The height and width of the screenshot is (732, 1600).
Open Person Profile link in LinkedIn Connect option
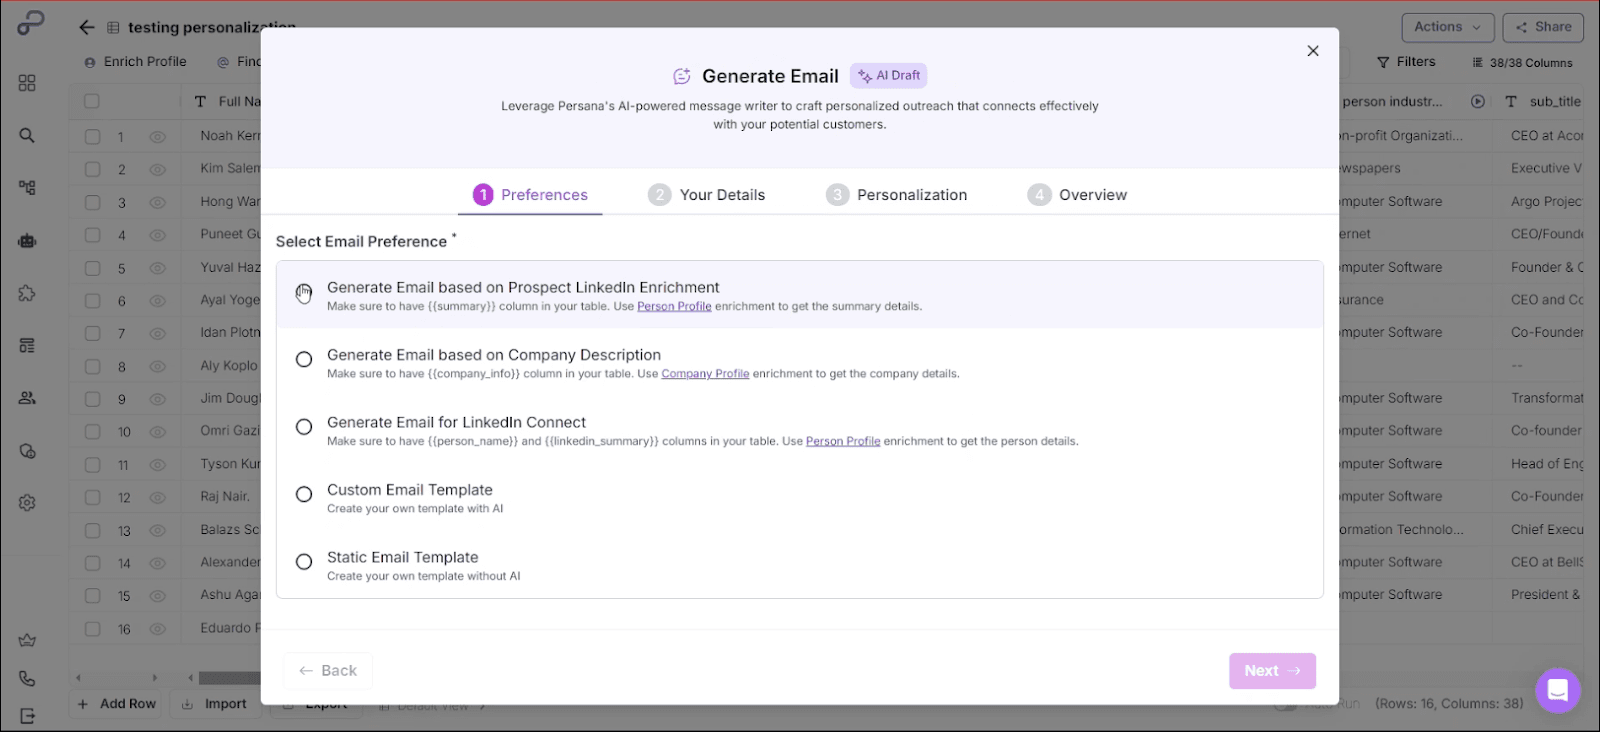[x=843, y=441]
